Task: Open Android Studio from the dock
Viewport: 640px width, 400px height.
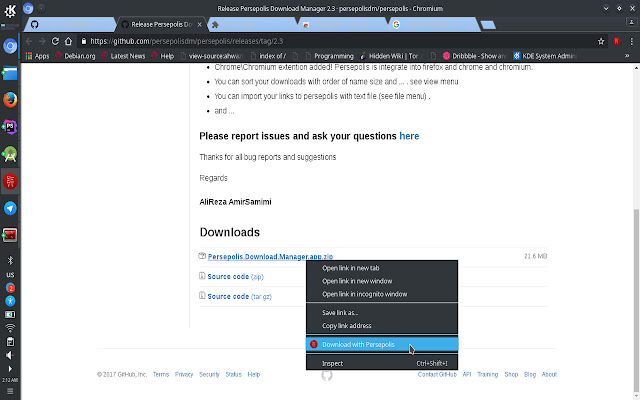Action: click(10, 154)
